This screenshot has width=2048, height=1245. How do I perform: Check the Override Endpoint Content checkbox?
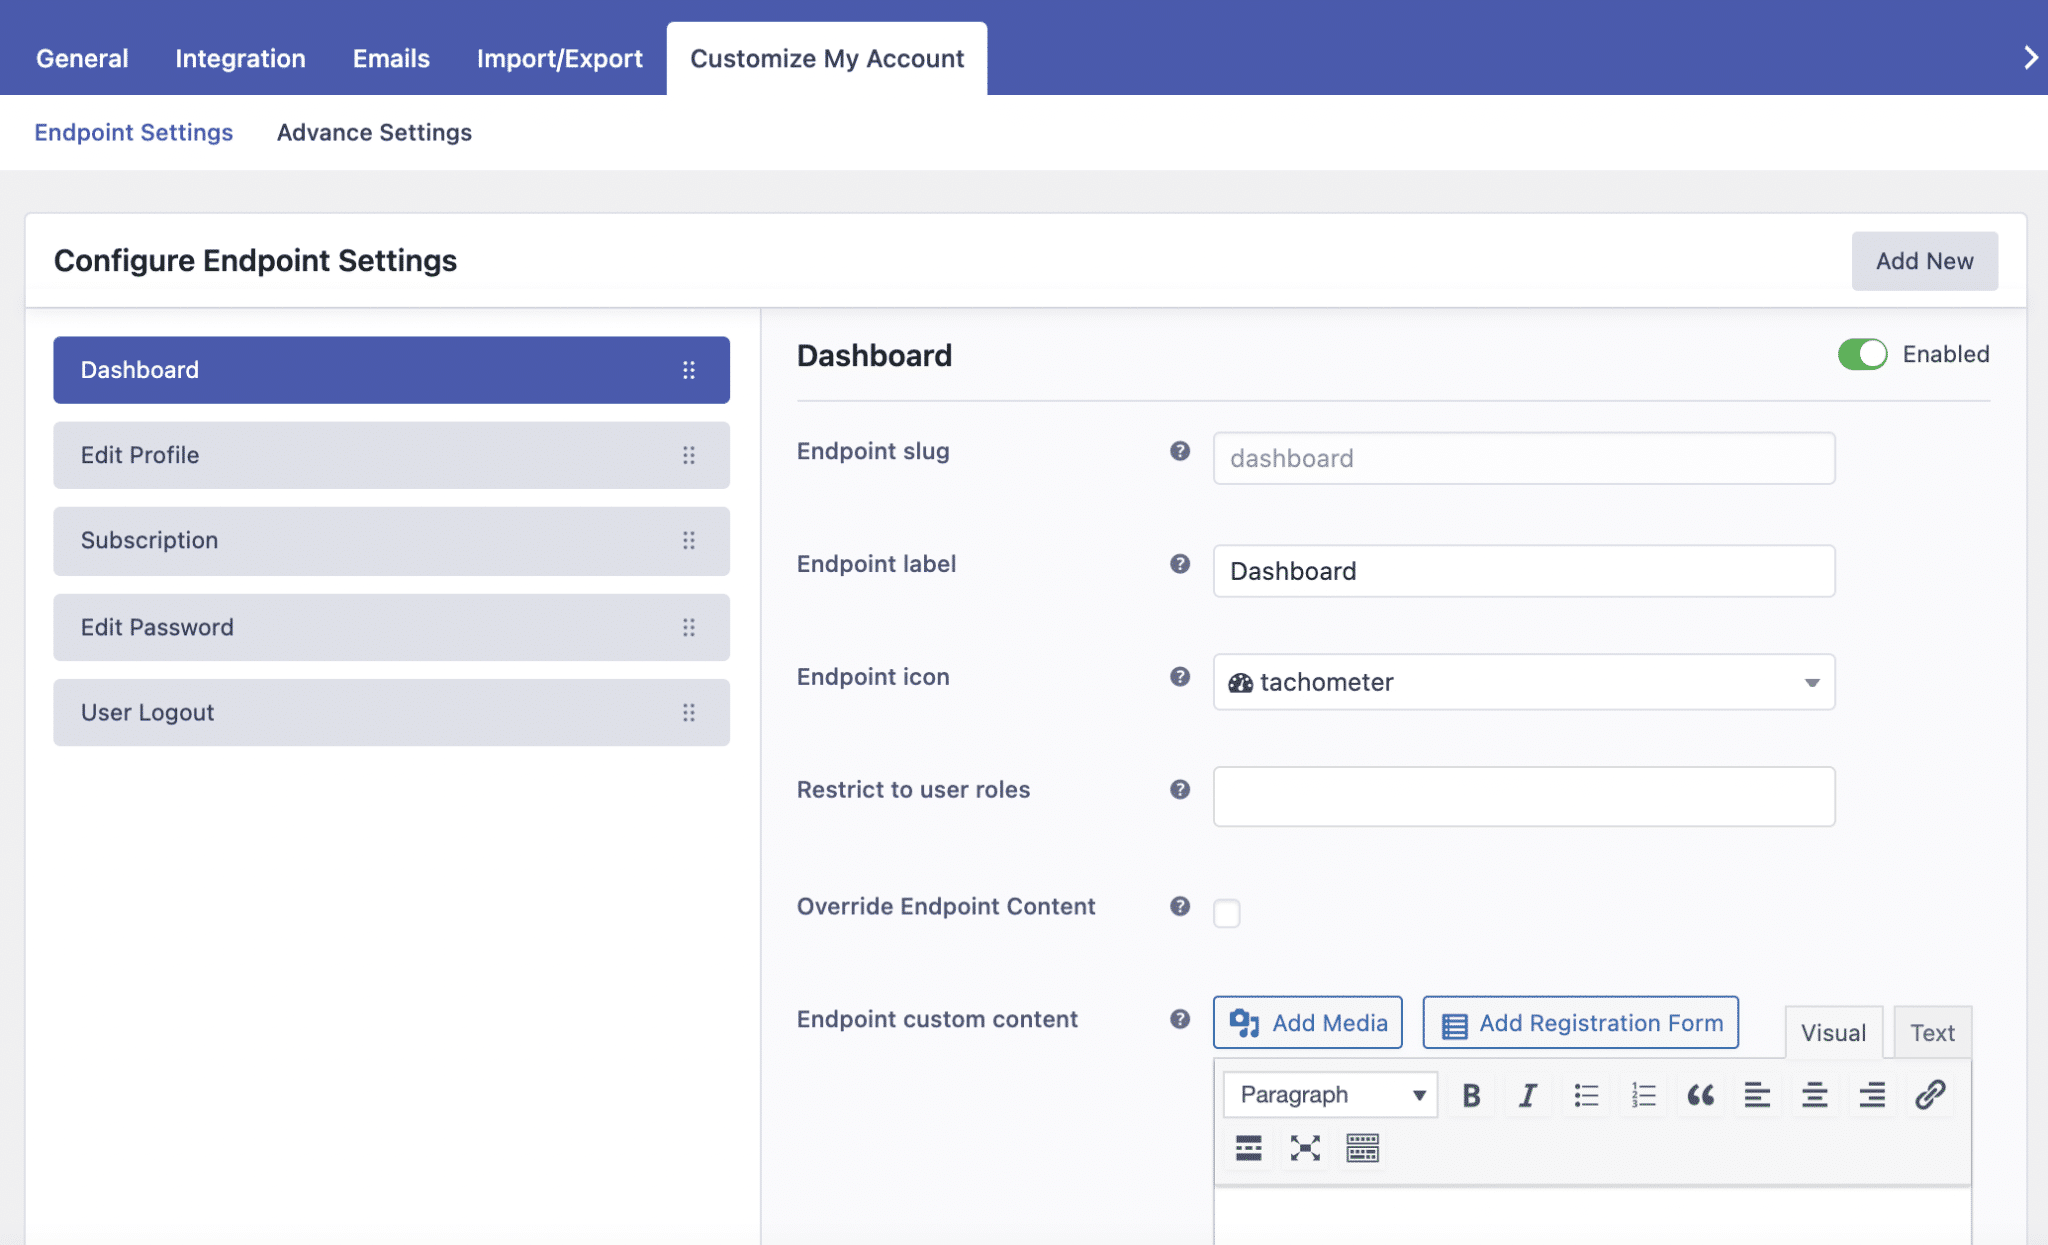point(1227,913)
